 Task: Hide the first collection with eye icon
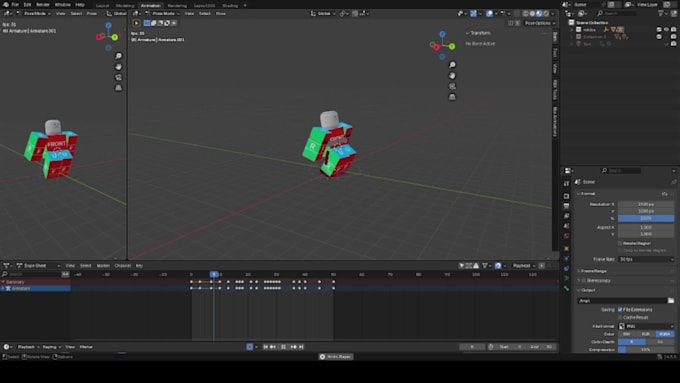[x=666, y=29]
